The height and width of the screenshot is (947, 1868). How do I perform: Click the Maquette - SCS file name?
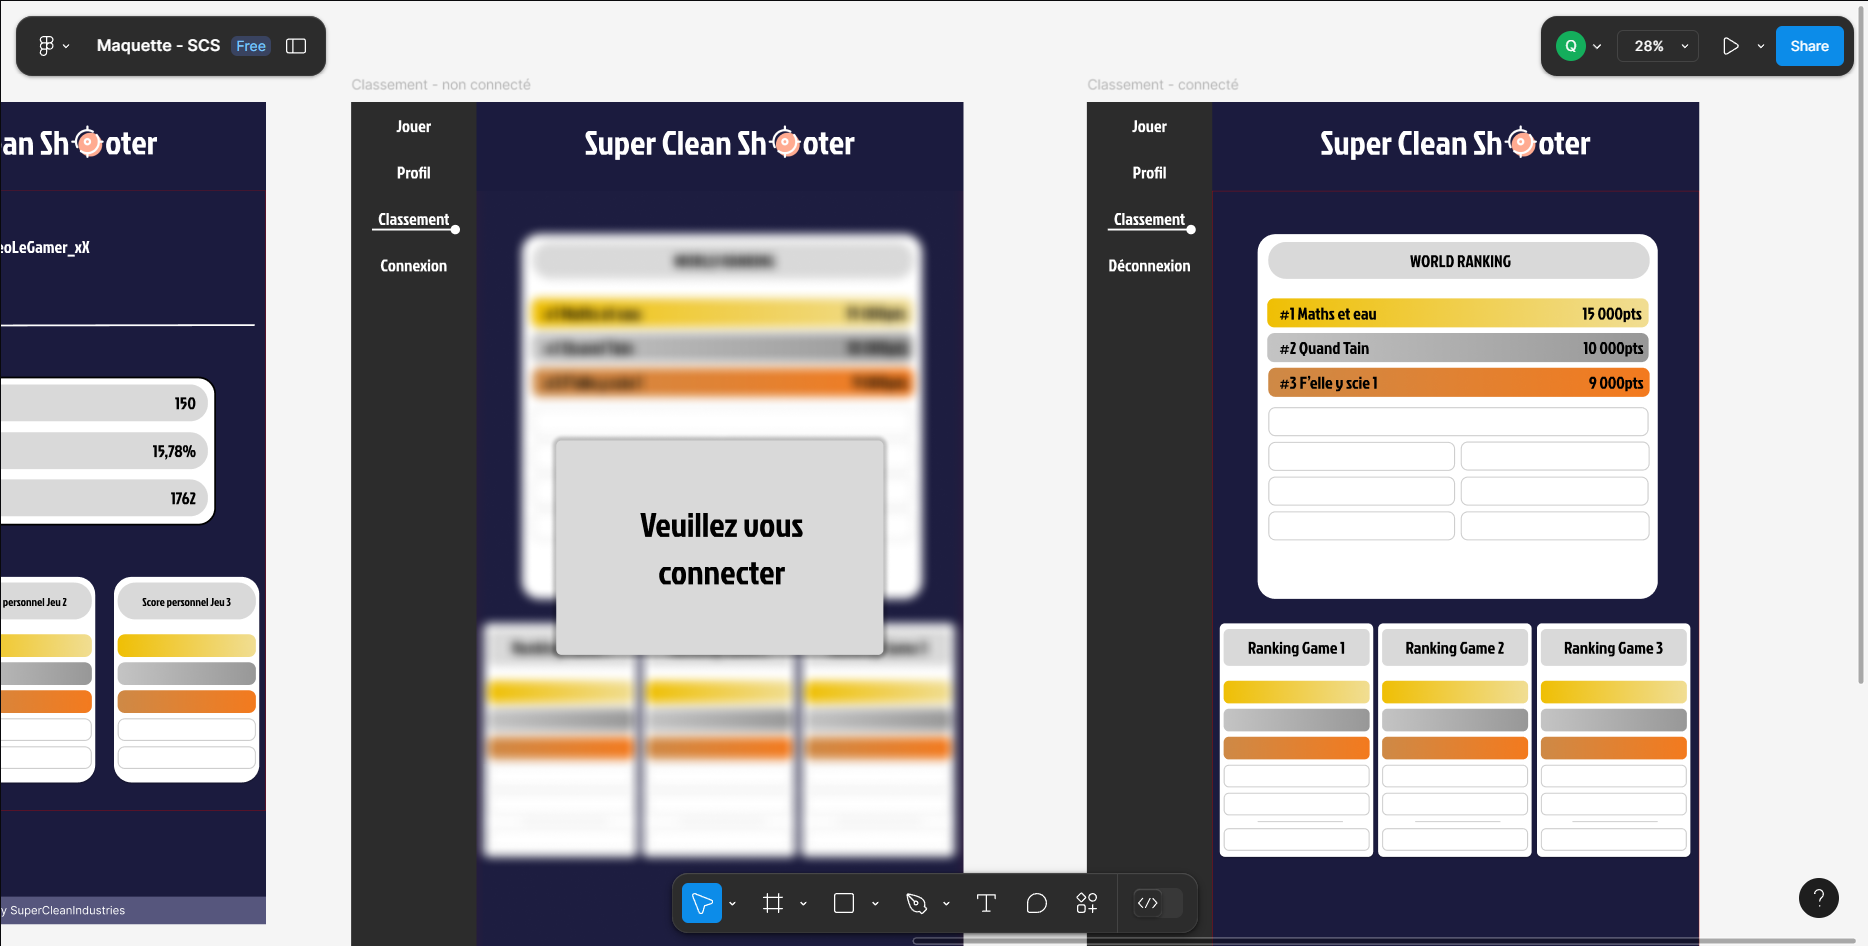[158, 46]
